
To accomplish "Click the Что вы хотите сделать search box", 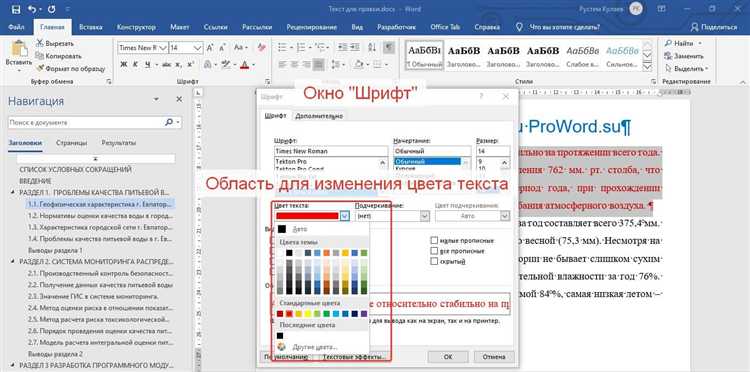I will point(564,27).
